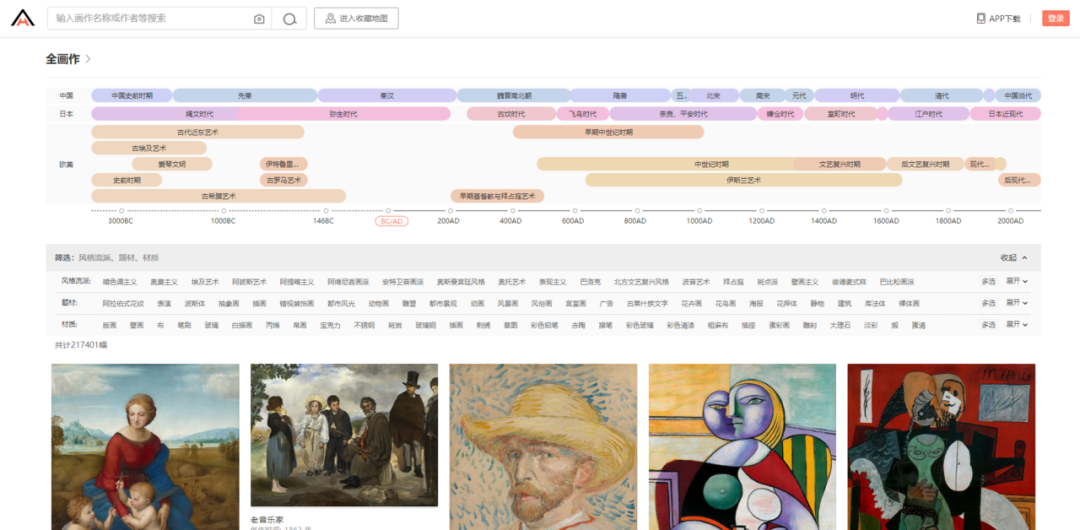
Task: Expand the 风格流派 row with 展开
Action: [x=1017, y=281]
